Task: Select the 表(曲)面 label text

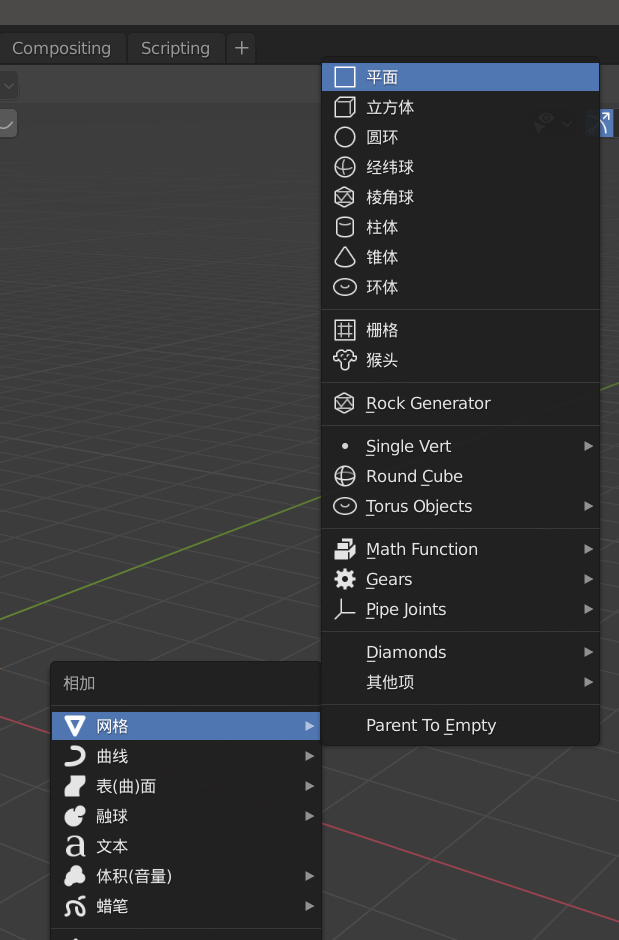Action: pos(126,787)
